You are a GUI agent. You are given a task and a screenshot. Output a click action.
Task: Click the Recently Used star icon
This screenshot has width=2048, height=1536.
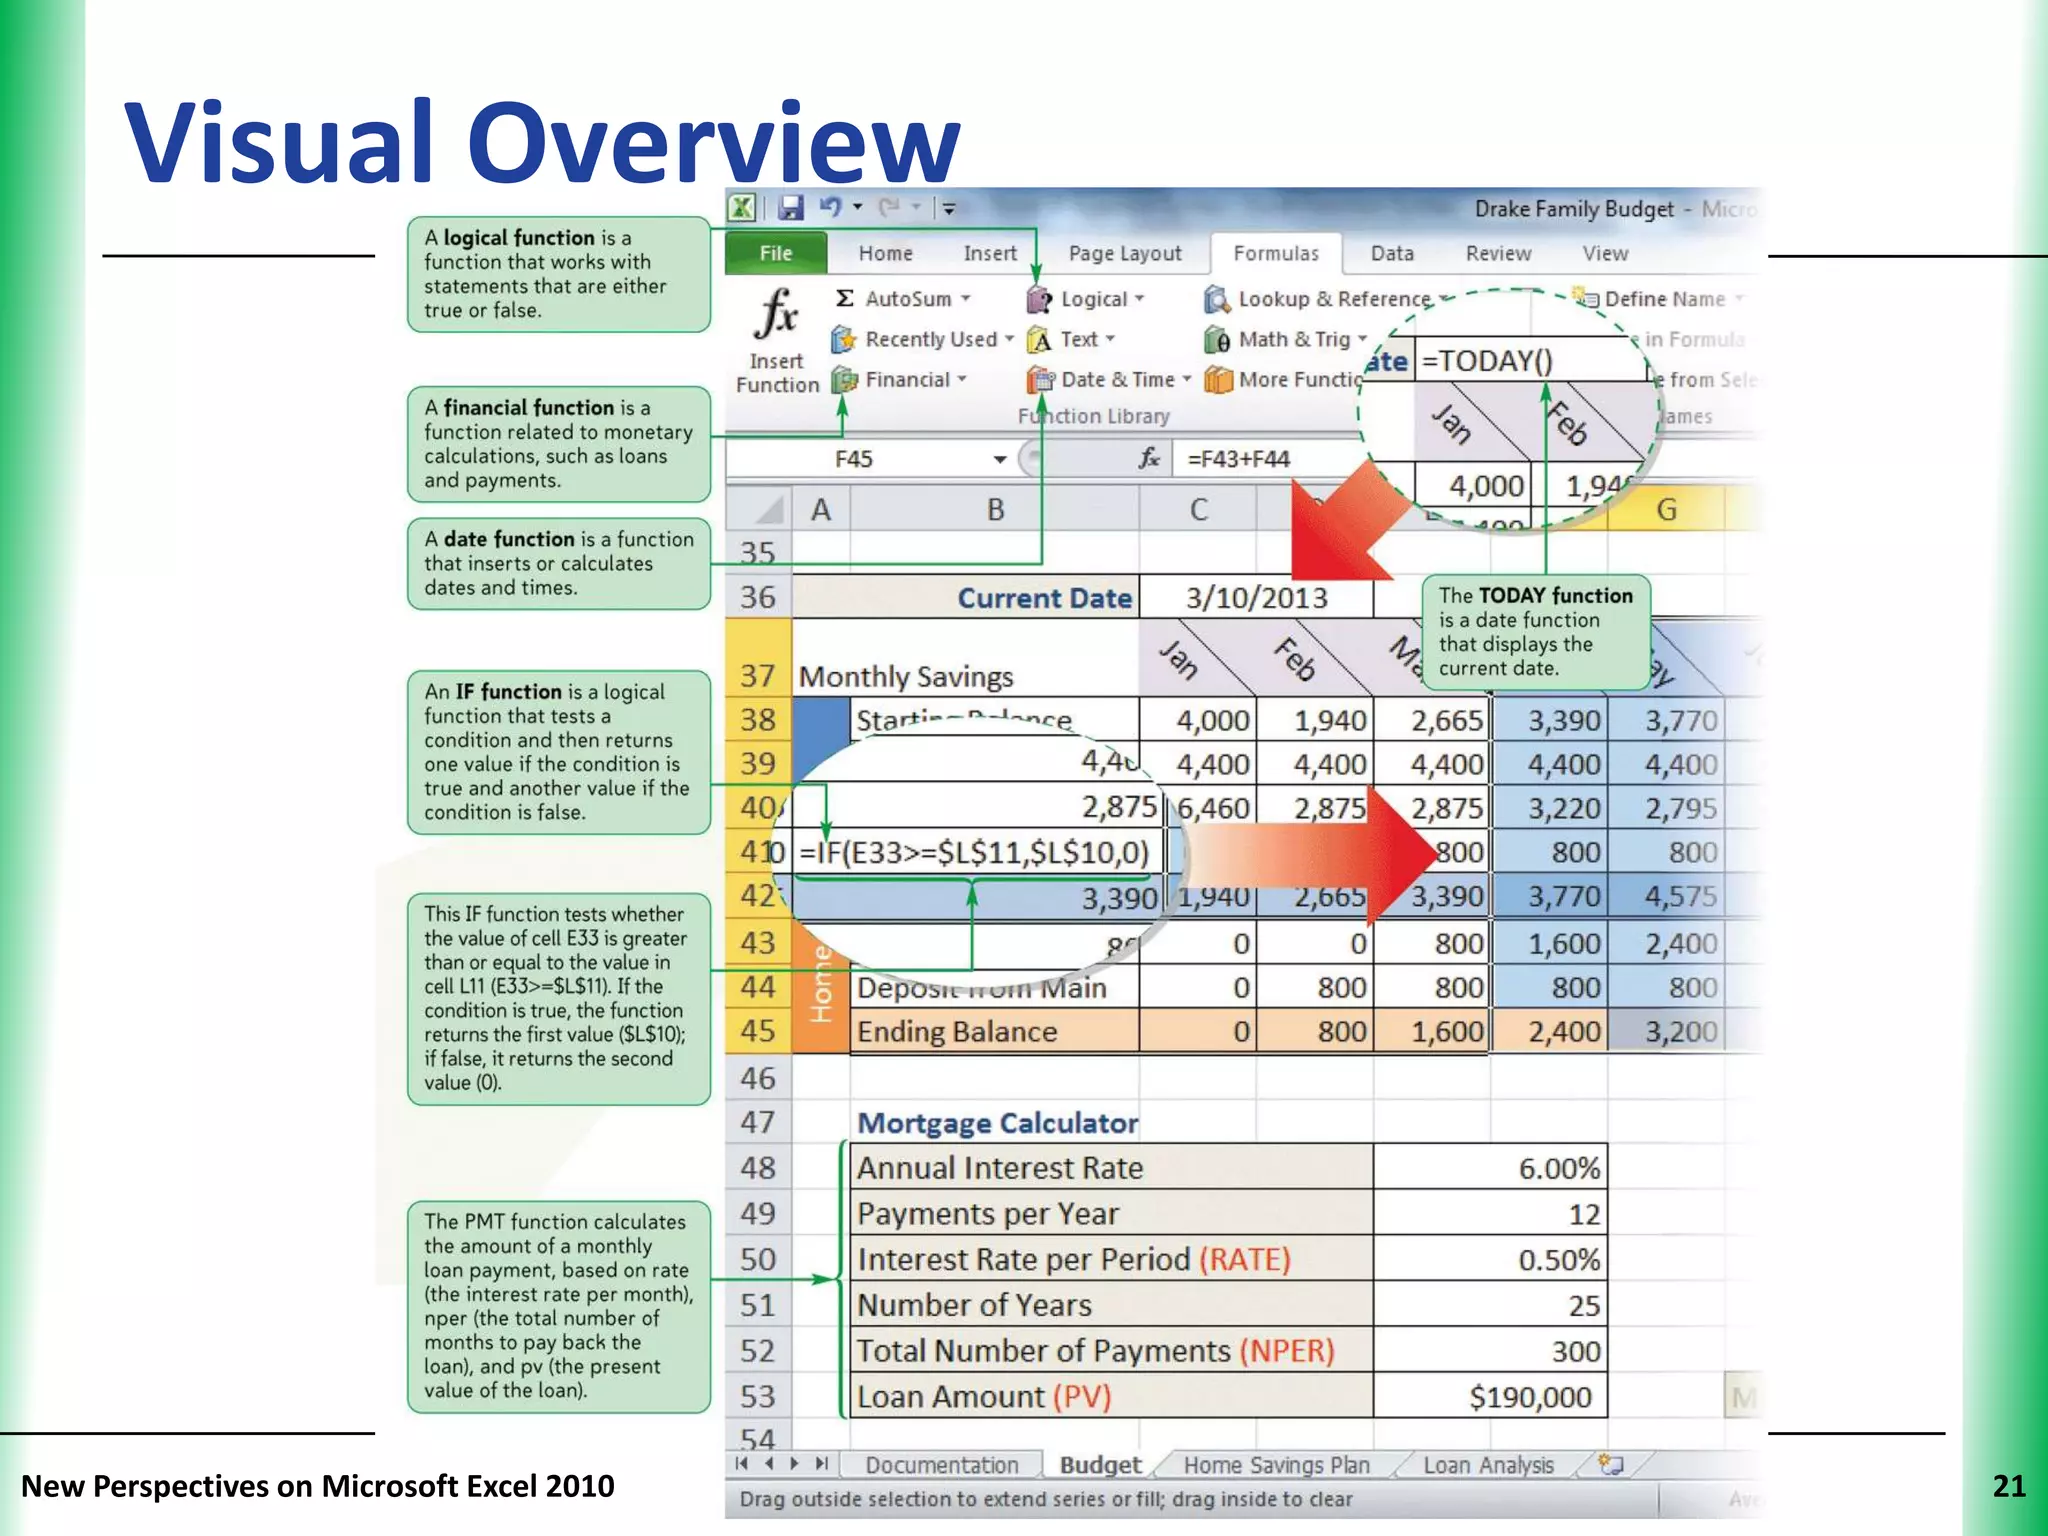point(844,340)
